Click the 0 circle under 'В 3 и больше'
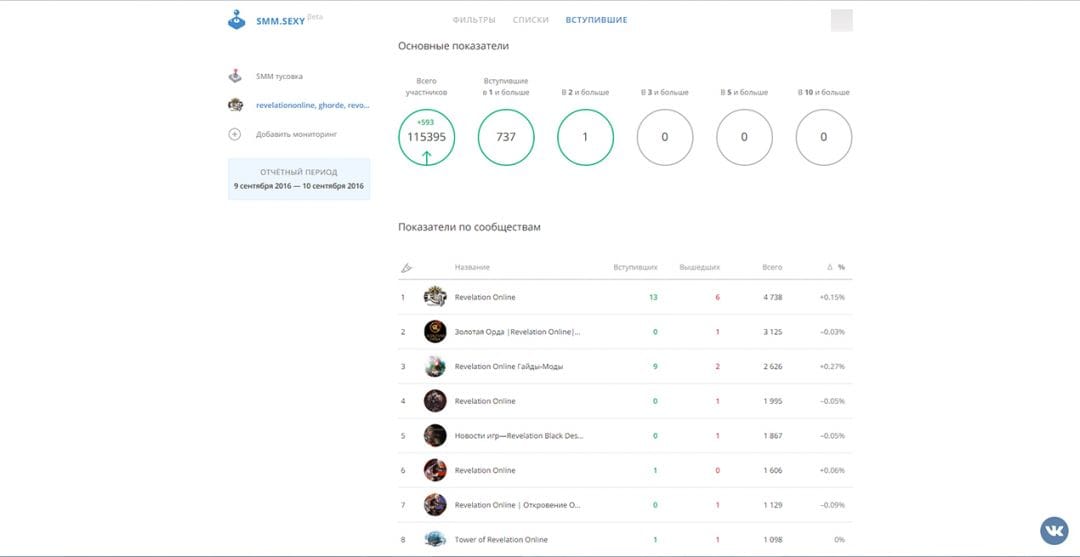The image size is (1080, 557). pyautogui.click(x=665, y=137)
